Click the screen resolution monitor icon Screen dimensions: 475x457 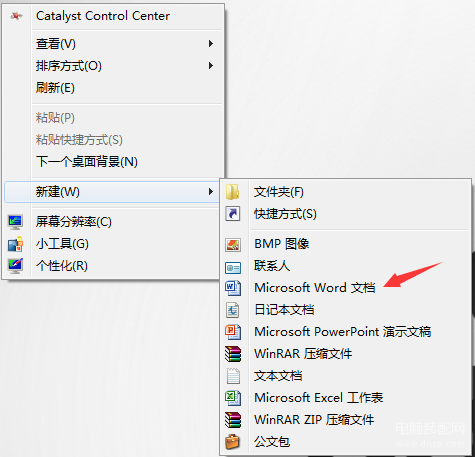pos(15,222)
